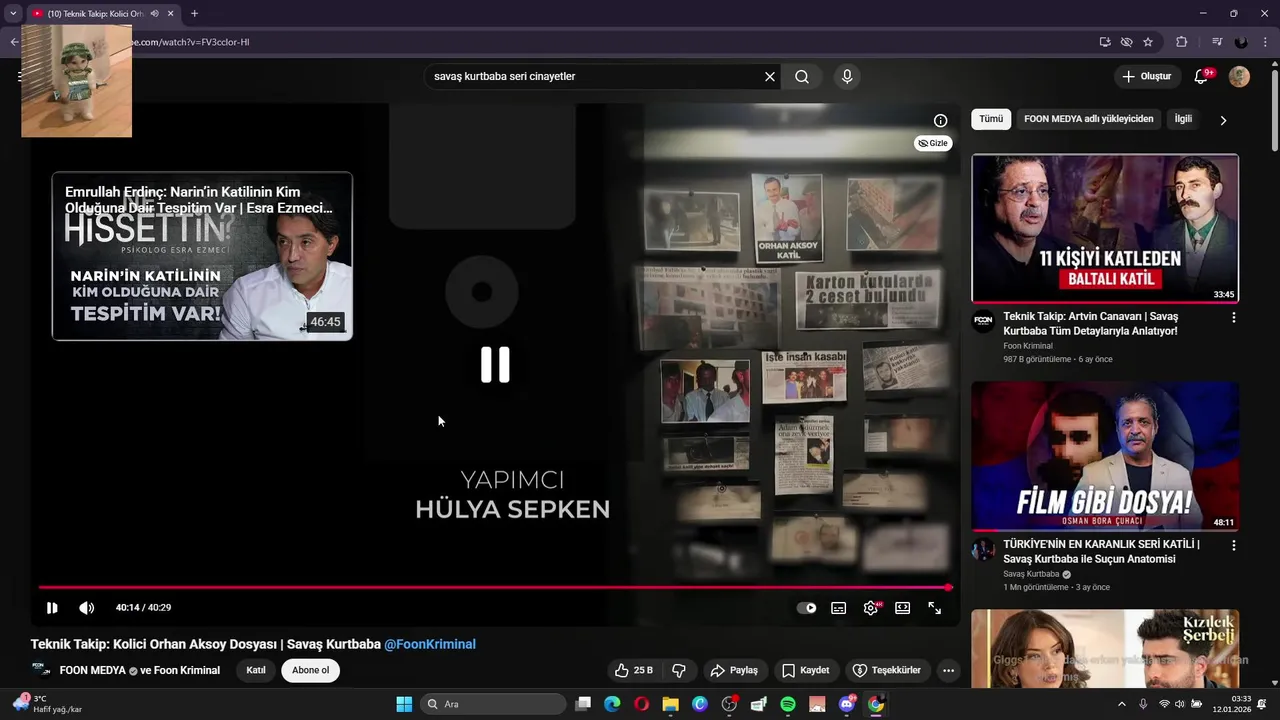Pause the video with the player pause button
This screenshot has height=720, width=1280.
[x=52, y=608]
